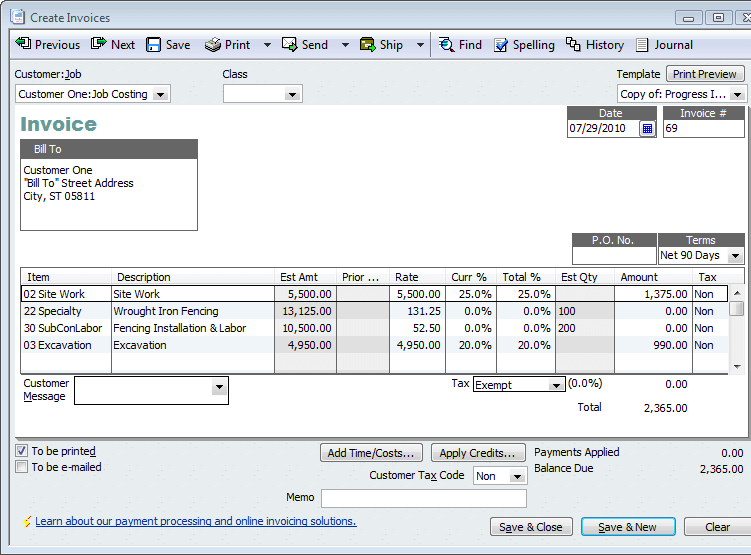Click the History icon
751x555 pixels.
click(573, 45)
